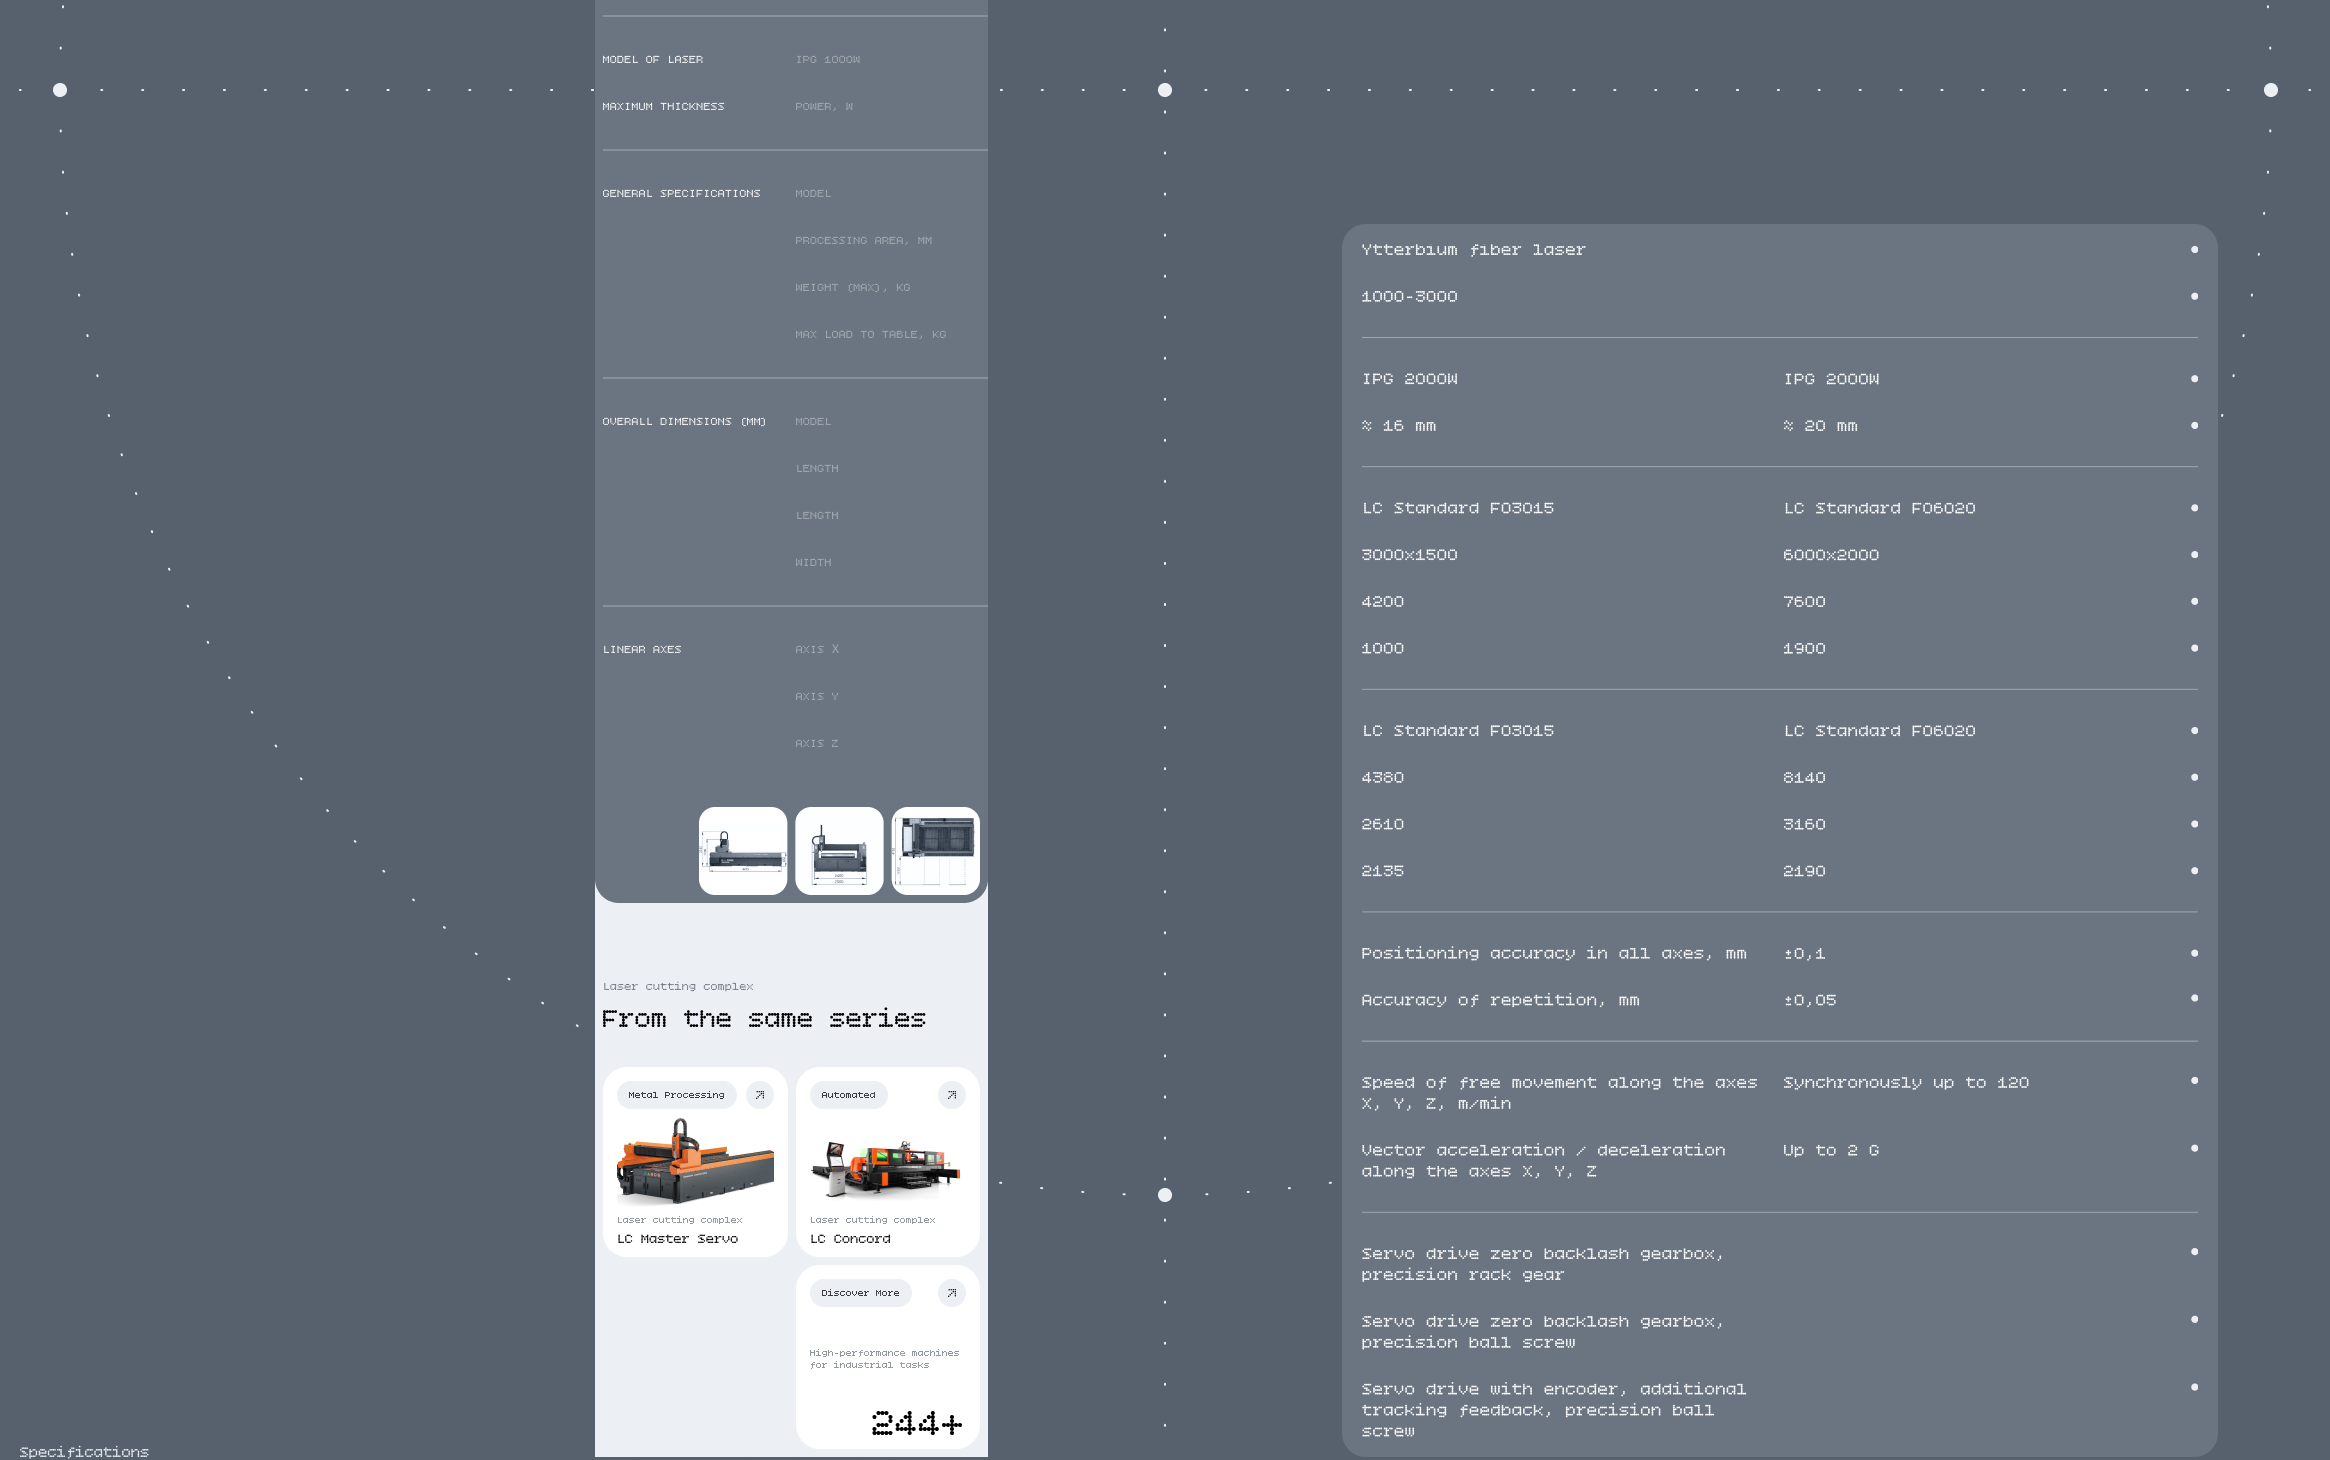Click the orange LC Master Servo machine image

click(x=695, y=1160)
